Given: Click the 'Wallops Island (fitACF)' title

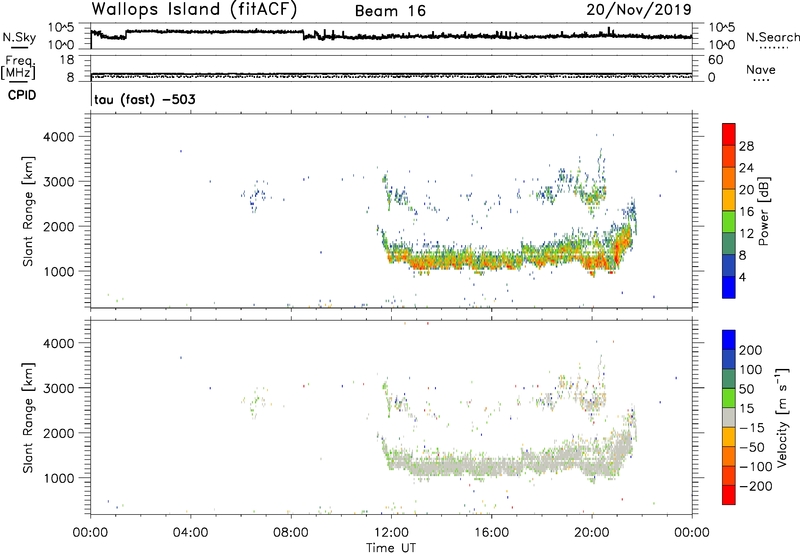Looking at the screenshot, I should (194, 10).
